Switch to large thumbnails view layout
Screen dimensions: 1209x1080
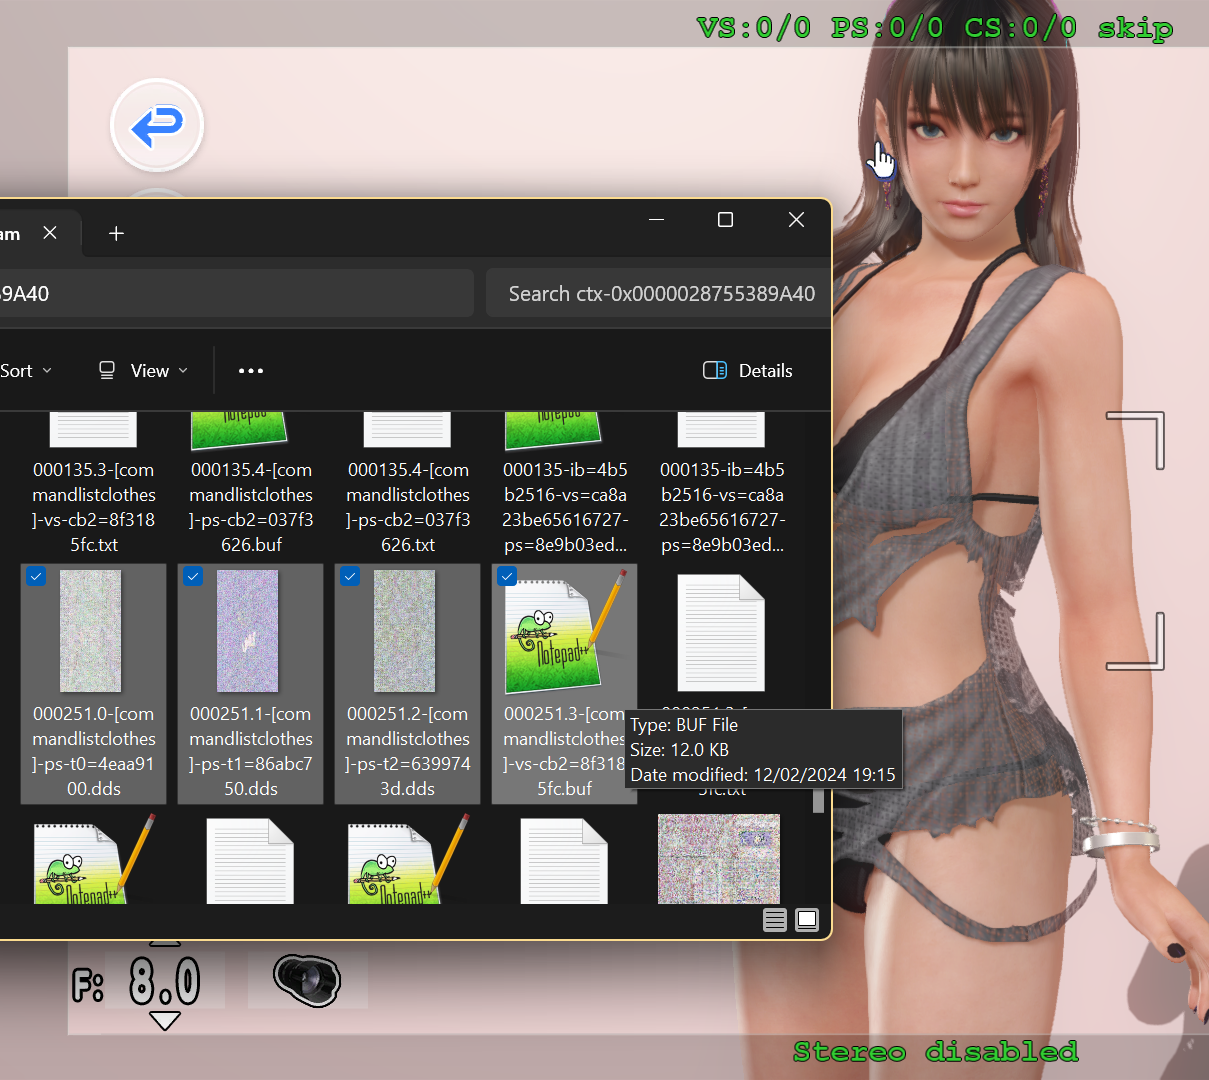click(807, 920)
